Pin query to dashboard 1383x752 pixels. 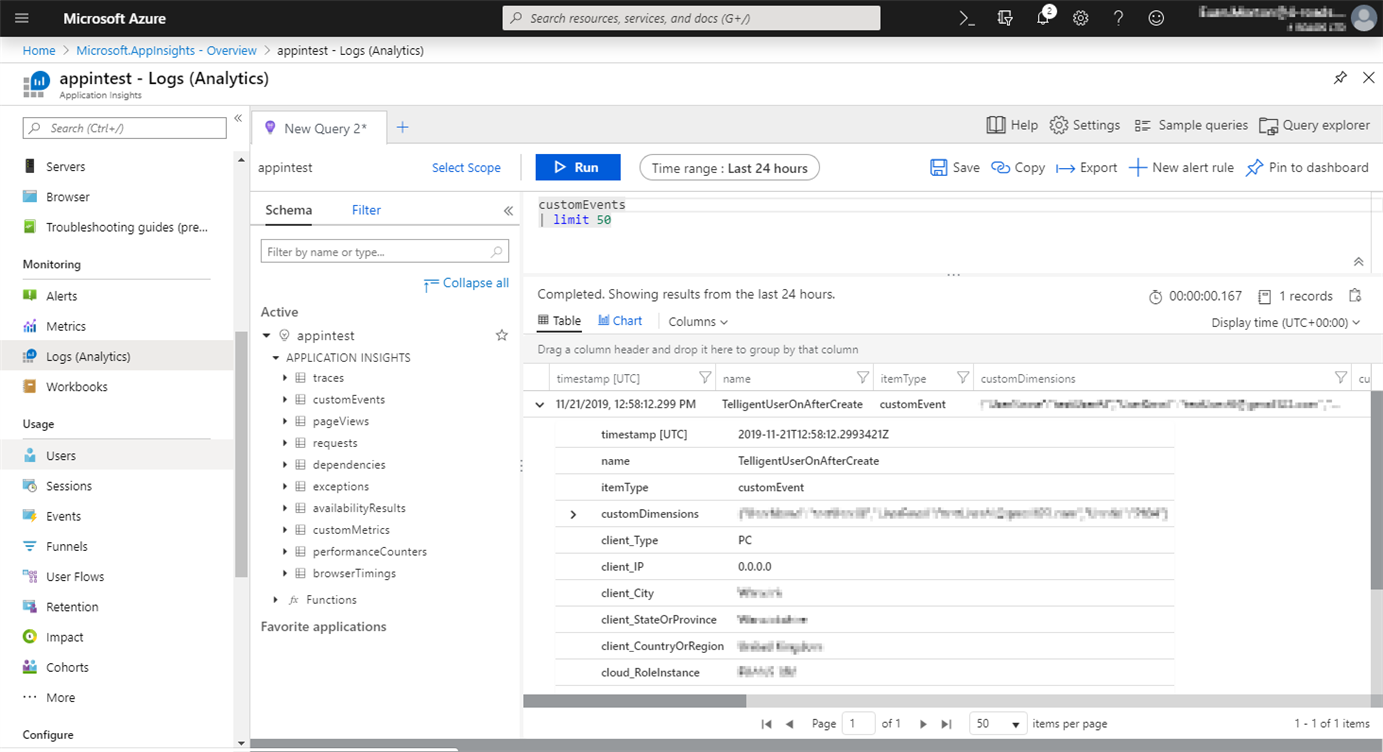(x=1306, y=168)
